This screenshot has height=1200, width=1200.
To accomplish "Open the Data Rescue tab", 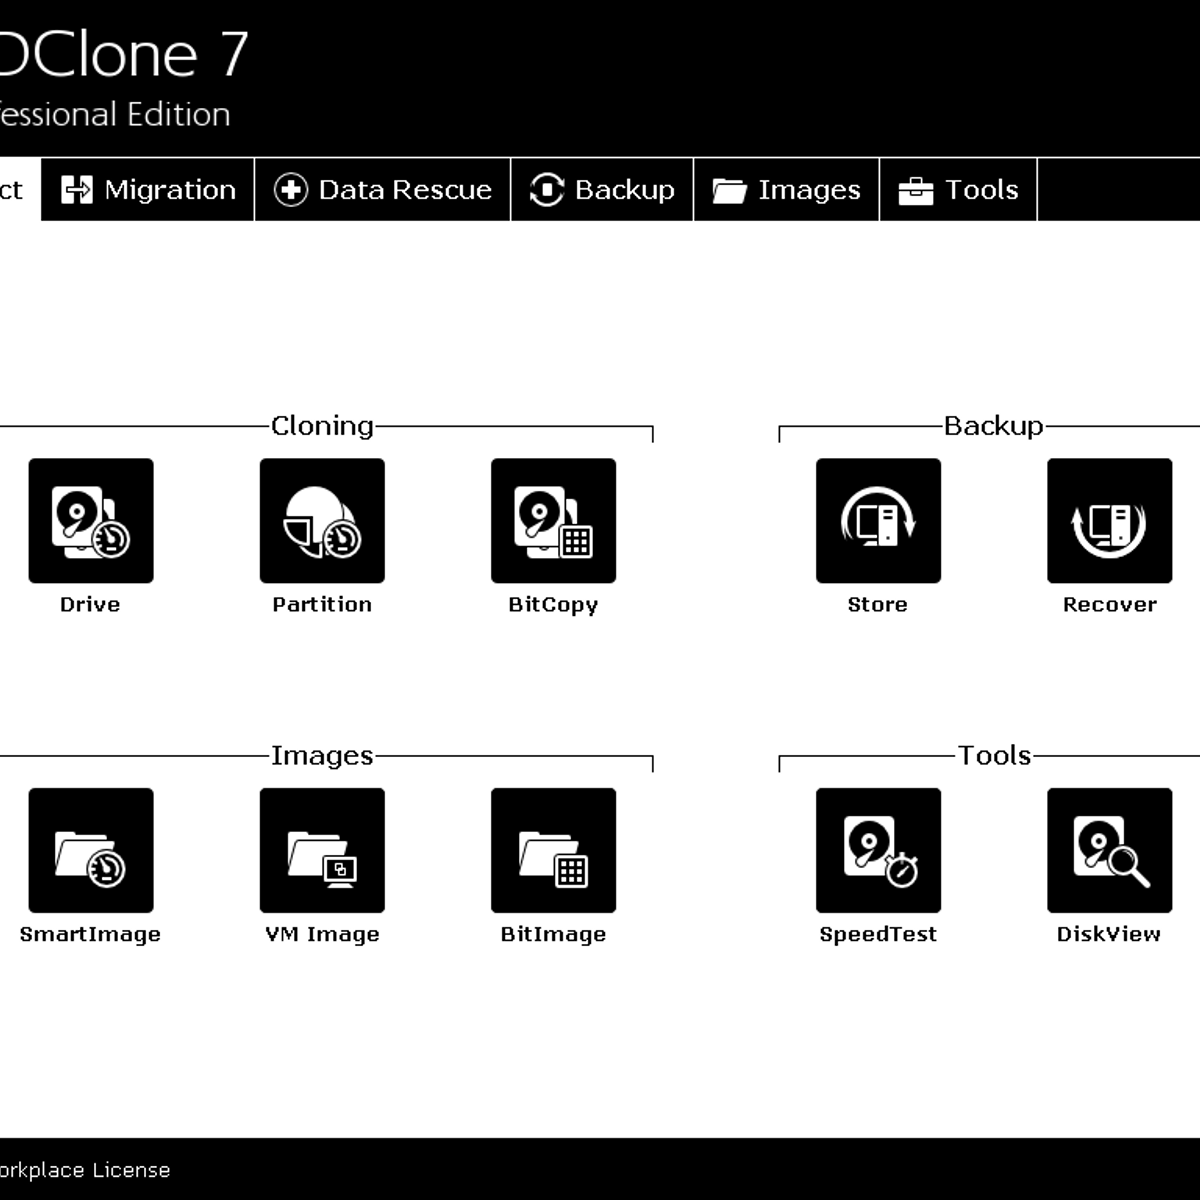I will 383,189.
